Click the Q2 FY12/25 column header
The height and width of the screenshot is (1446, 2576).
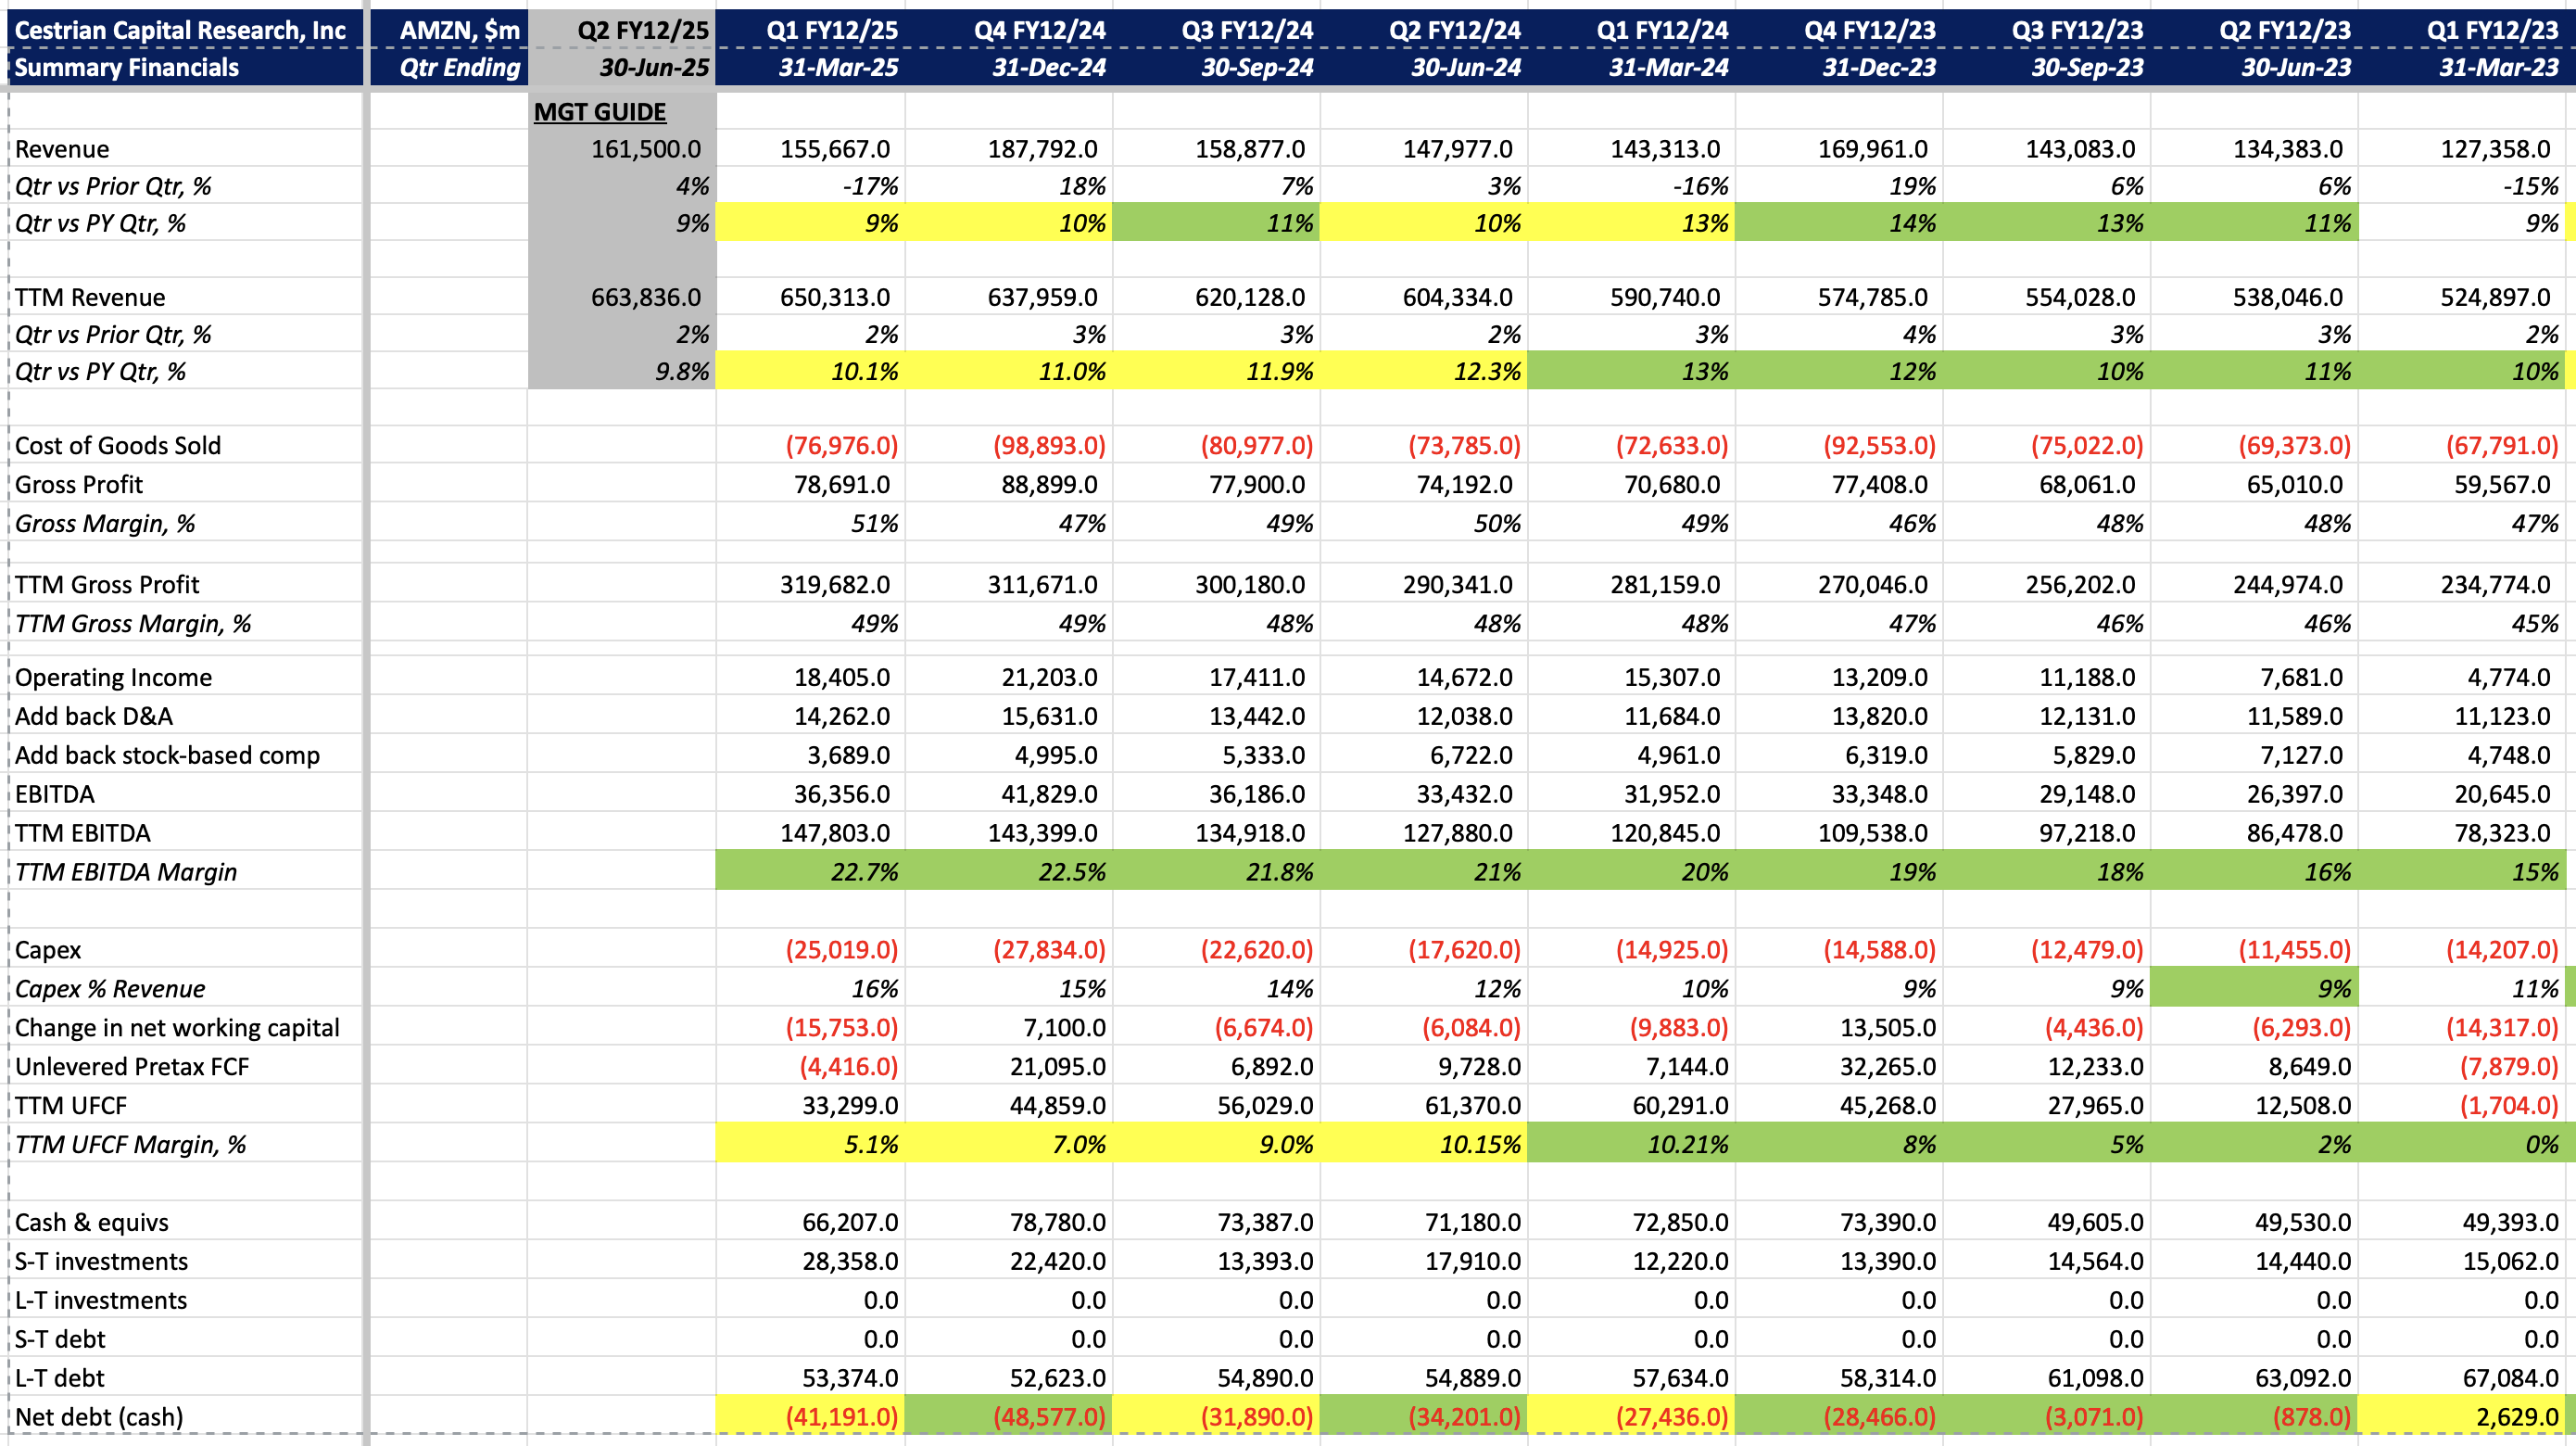click(x=642, y=30)
